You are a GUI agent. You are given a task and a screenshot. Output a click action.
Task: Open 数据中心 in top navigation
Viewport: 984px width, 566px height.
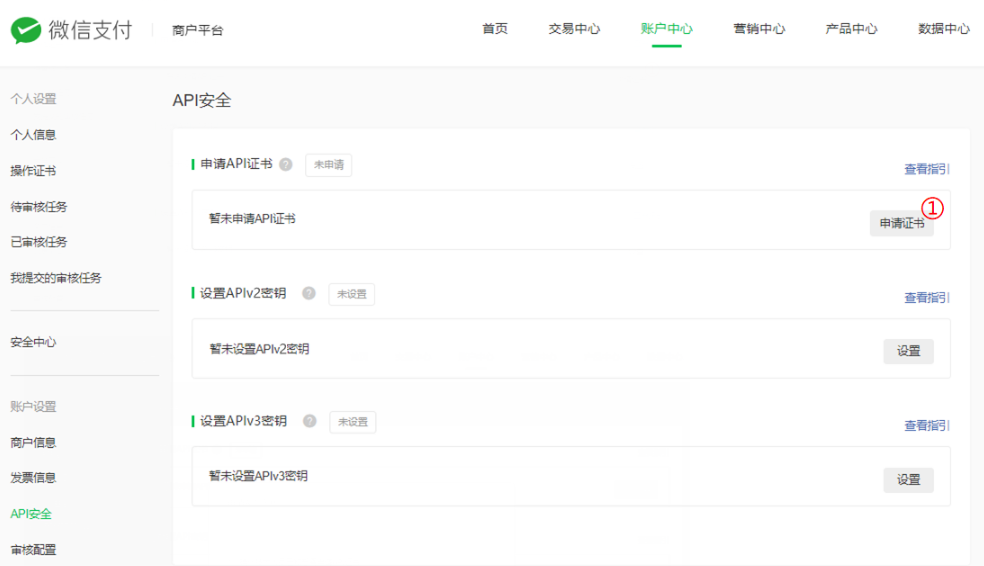943,29
